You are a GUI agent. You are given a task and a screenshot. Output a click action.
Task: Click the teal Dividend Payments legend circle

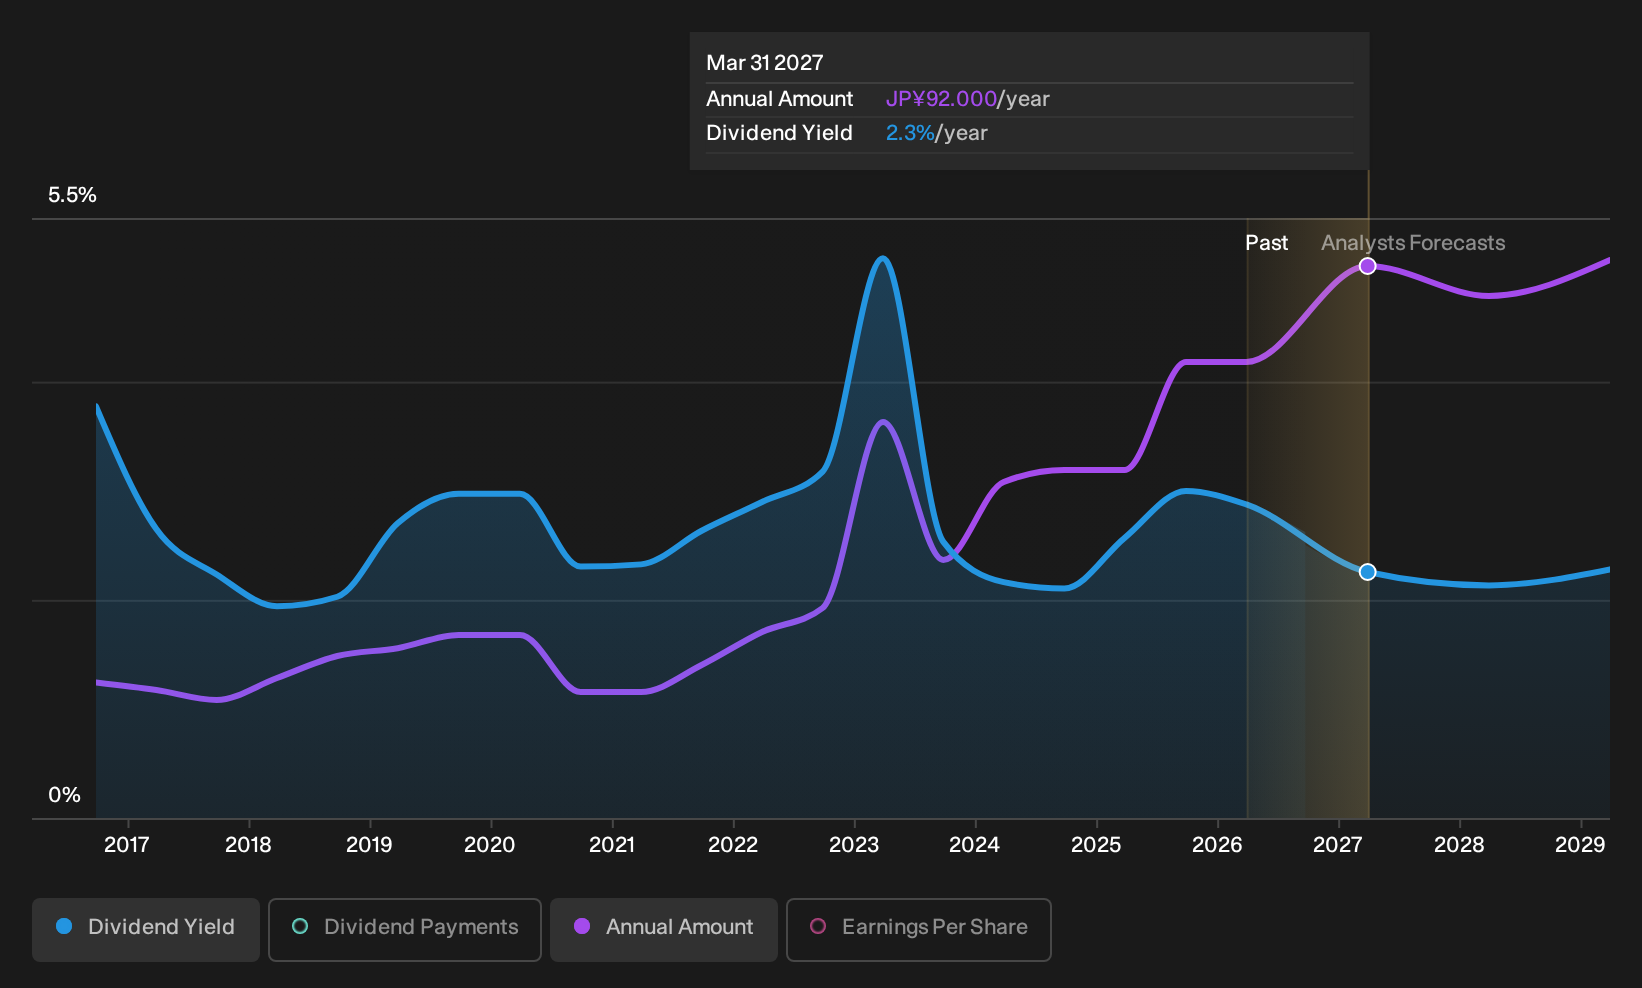pos(300,926)
